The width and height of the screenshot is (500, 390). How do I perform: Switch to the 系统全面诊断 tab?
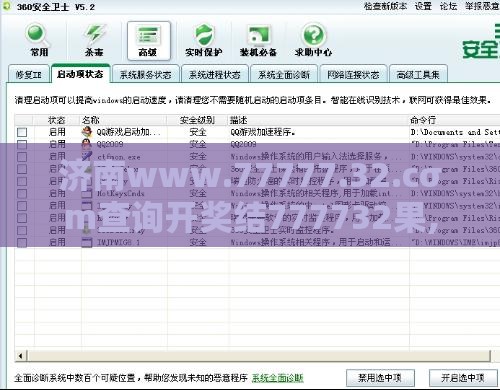(284, 74)
